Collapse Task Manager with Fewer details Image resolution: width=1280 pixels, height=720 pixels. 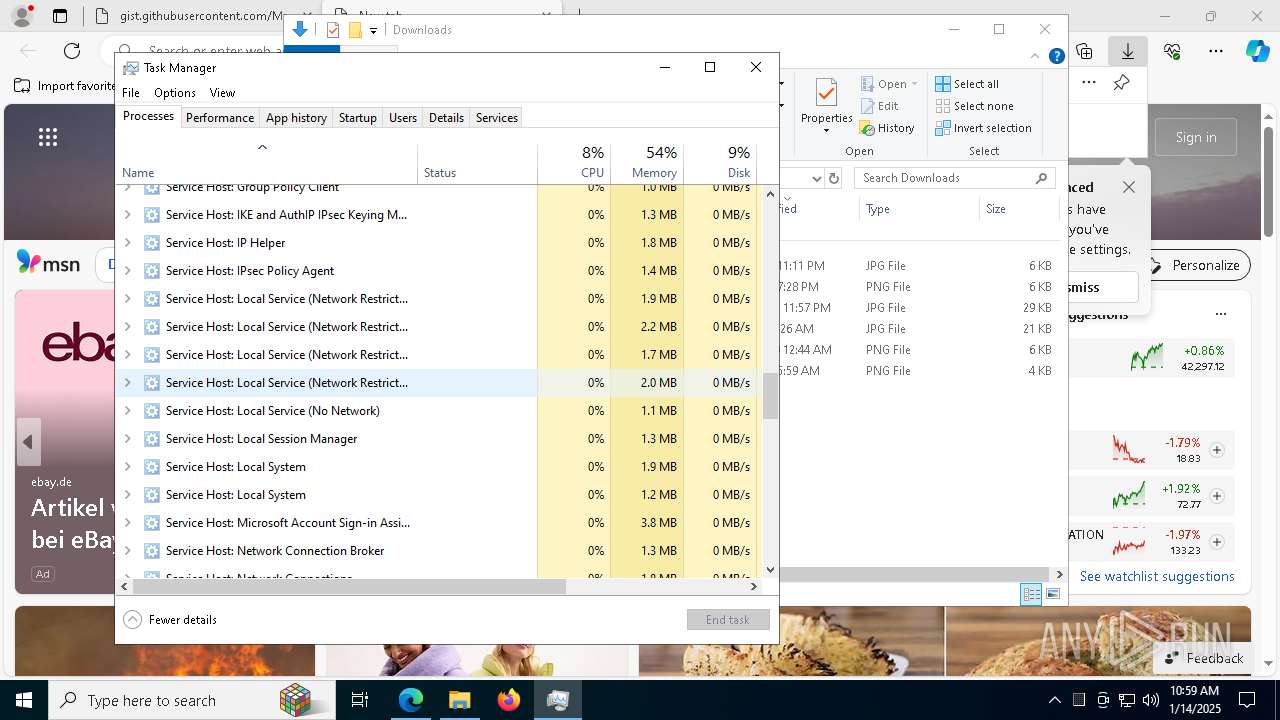tap(170, 620)
